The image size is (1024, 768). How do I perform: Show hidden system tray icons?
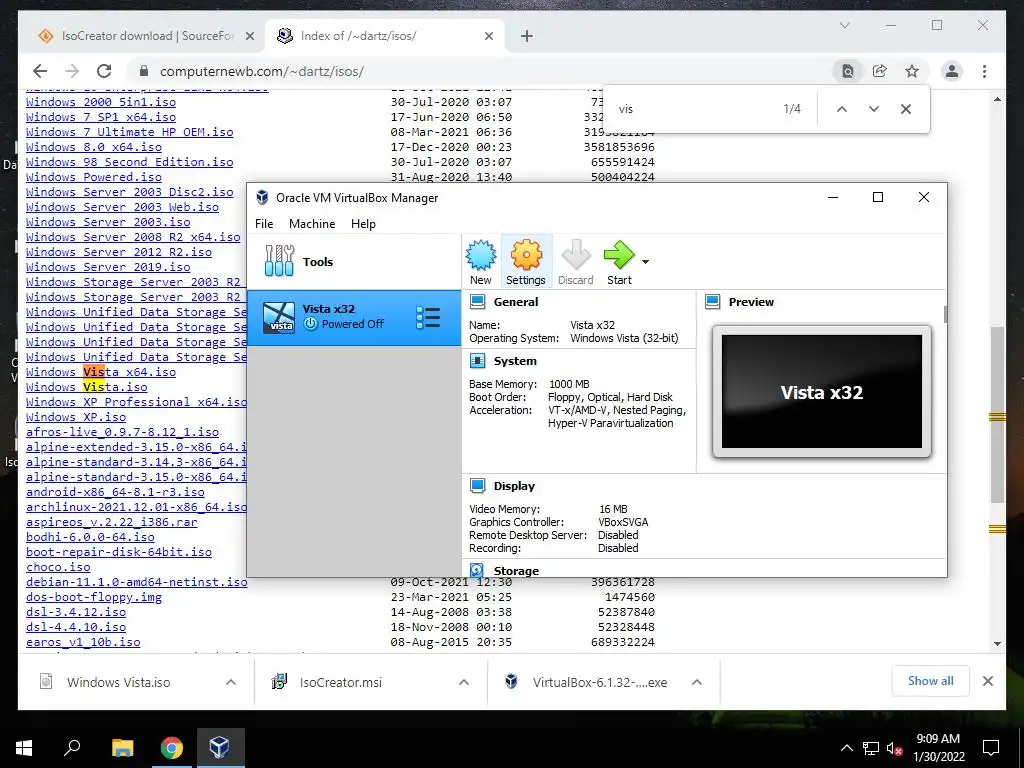pyautogui.click(x=846, y=748)
